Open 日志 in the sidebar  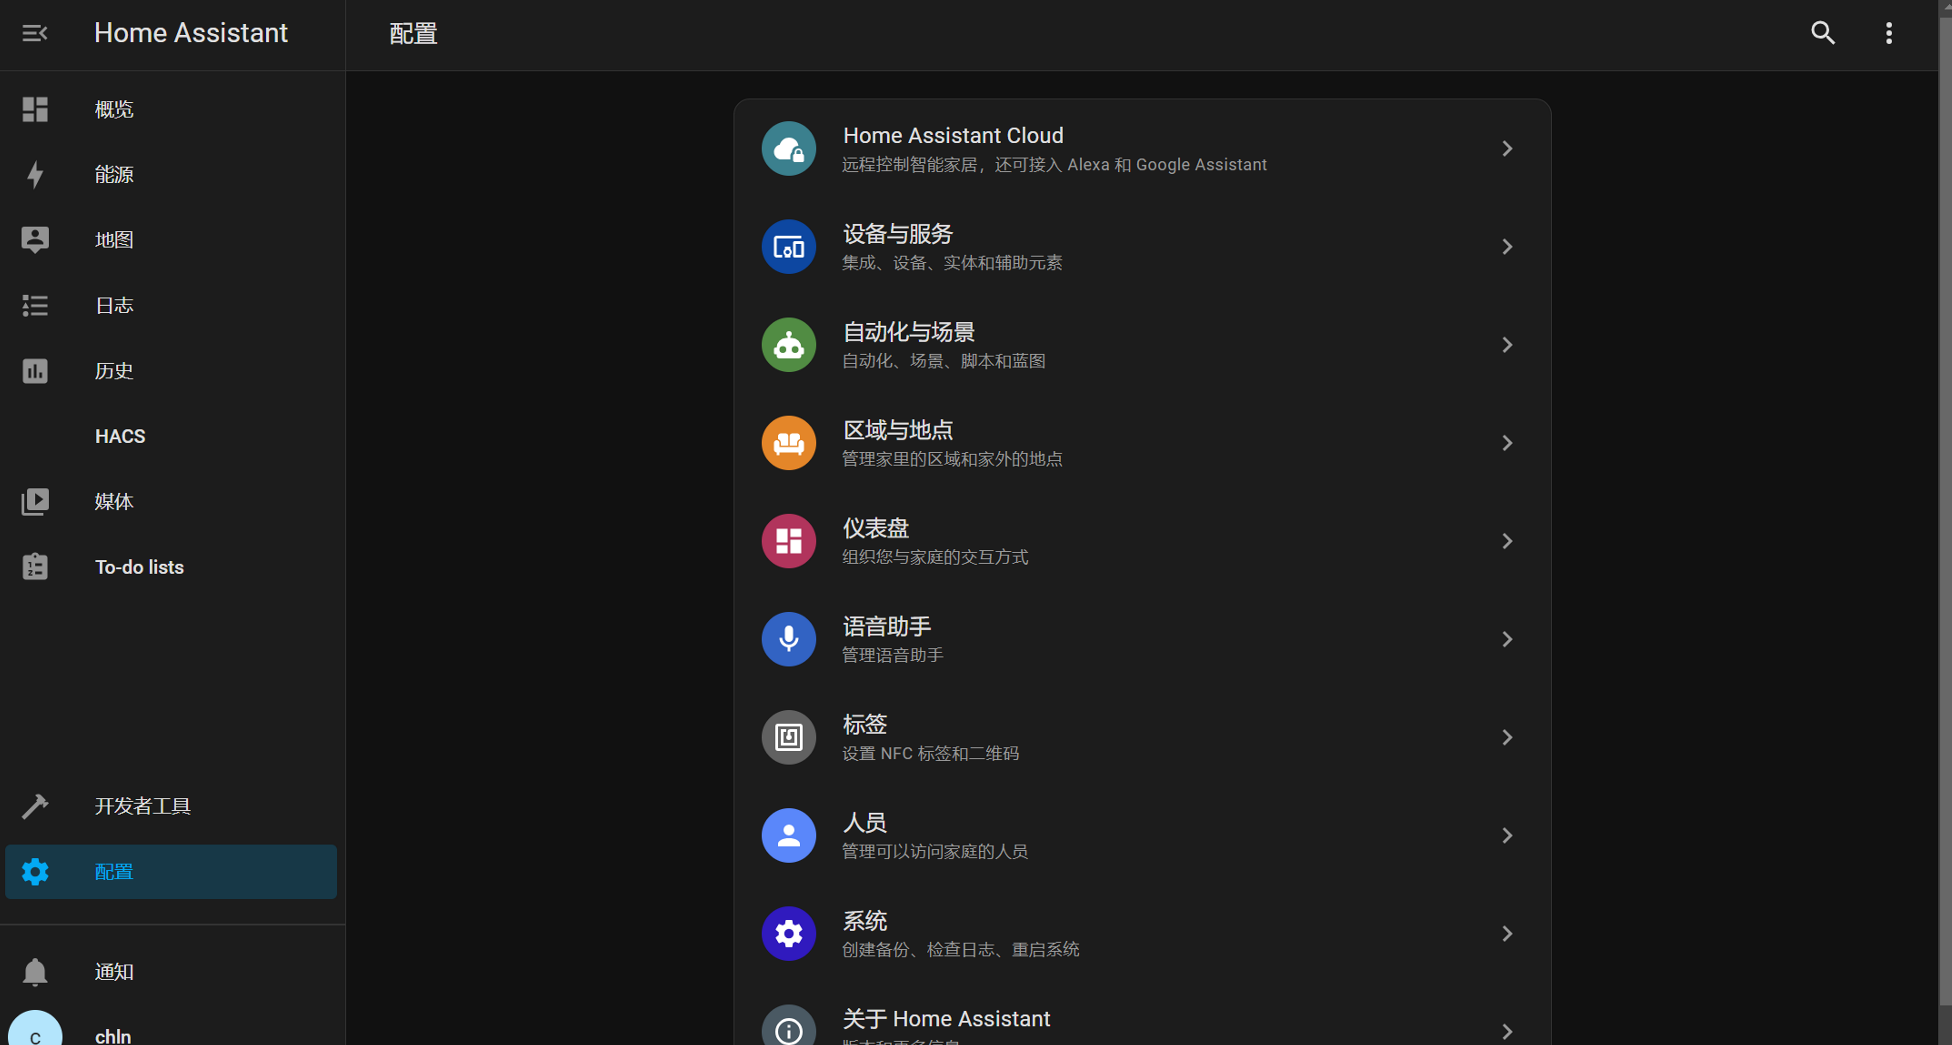coord(171,305)
